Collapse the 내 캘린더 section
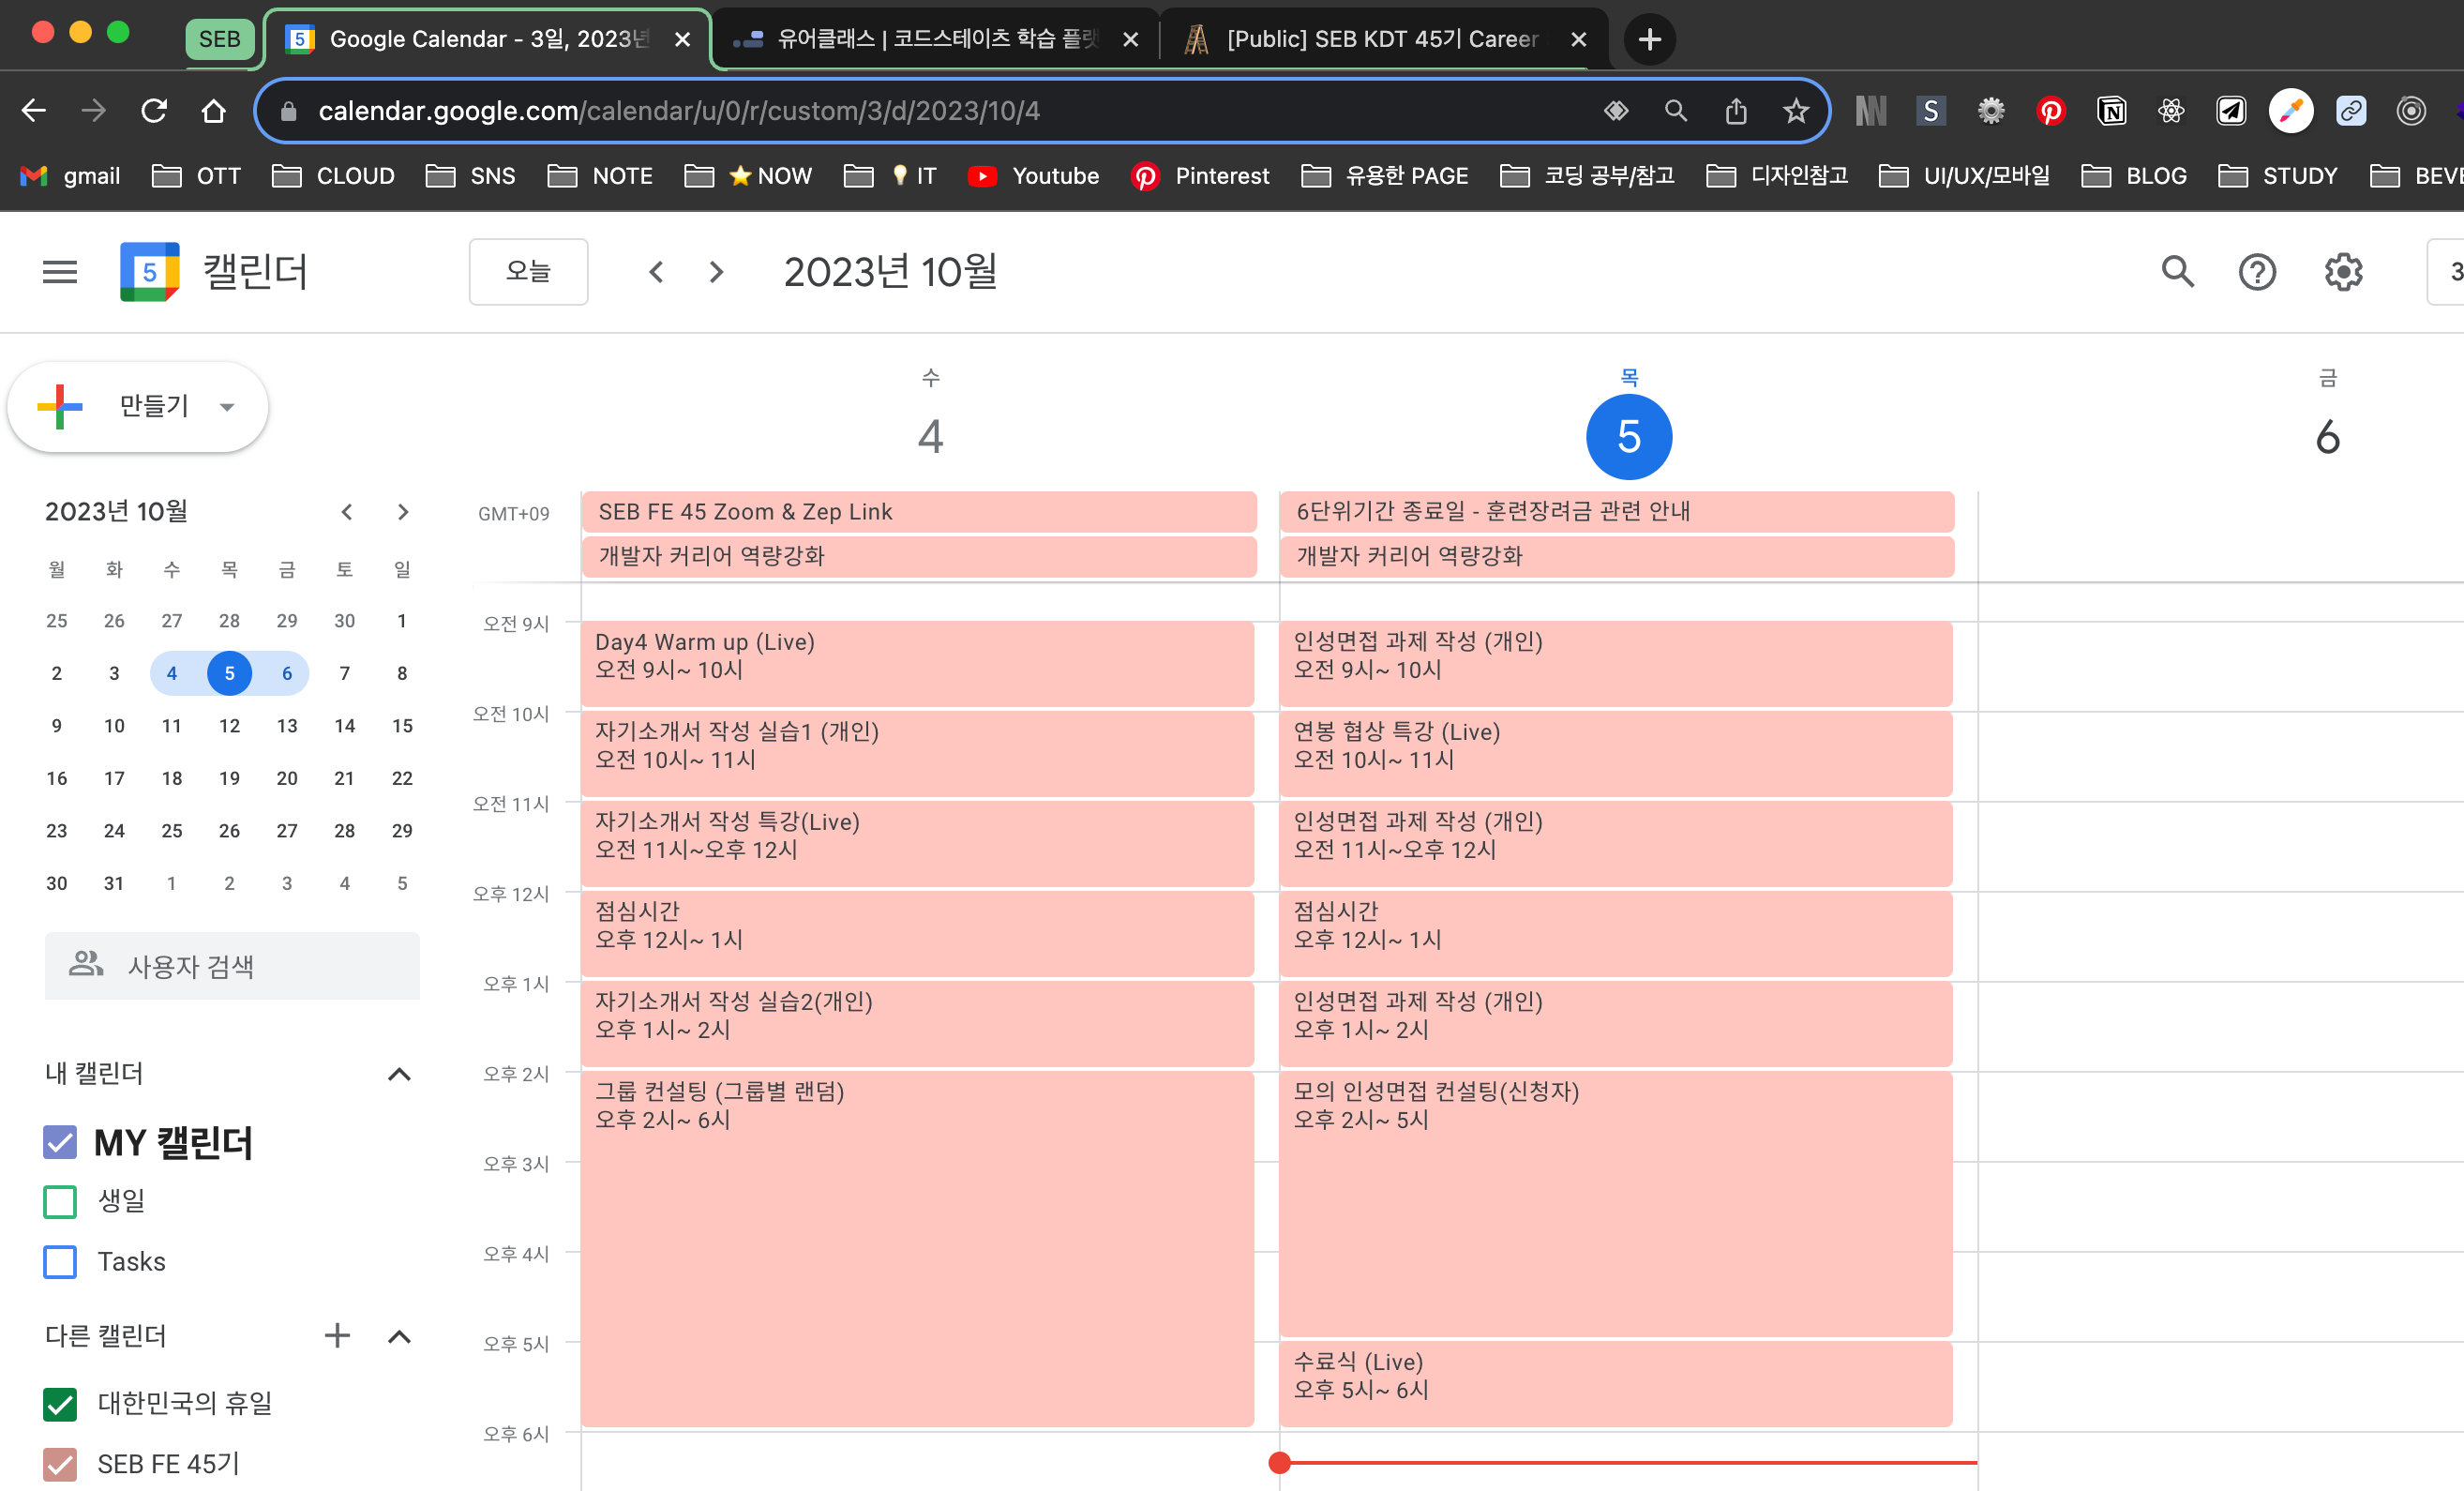 pyautogui.click(x=399, y=1074)
